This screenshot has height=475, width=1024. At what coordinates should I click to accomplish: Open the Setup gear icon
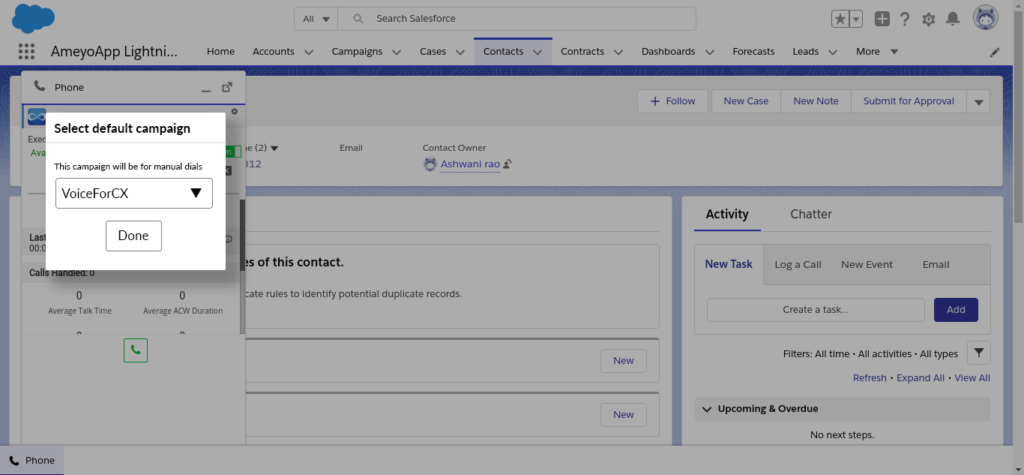coord(929,19)
